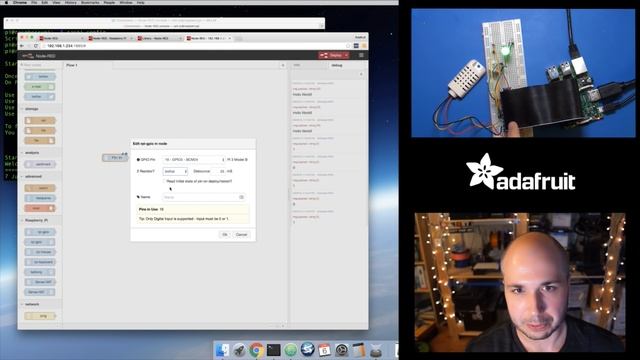Clear debug log with trash icon
The width and height of the screenshot is (640, 360).
pos(361,74)
